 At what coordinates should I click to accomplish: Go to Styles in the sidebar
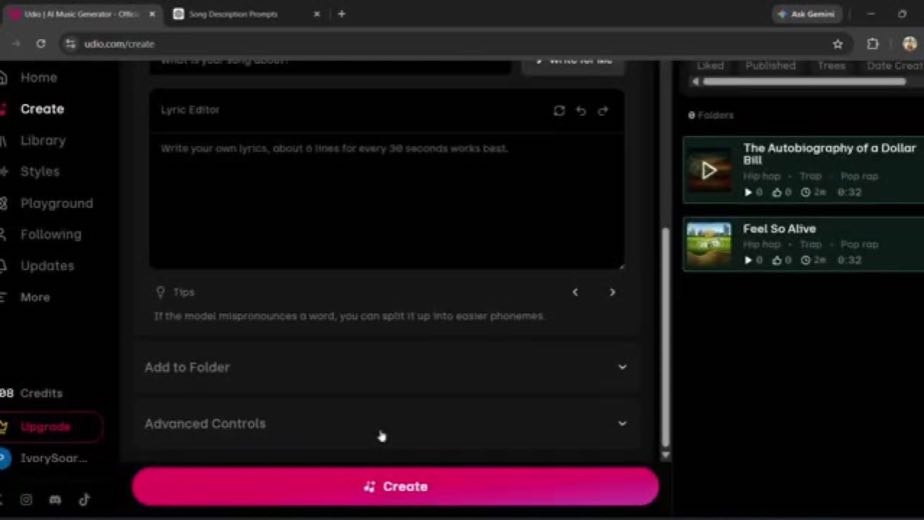(x=39, y=172)
